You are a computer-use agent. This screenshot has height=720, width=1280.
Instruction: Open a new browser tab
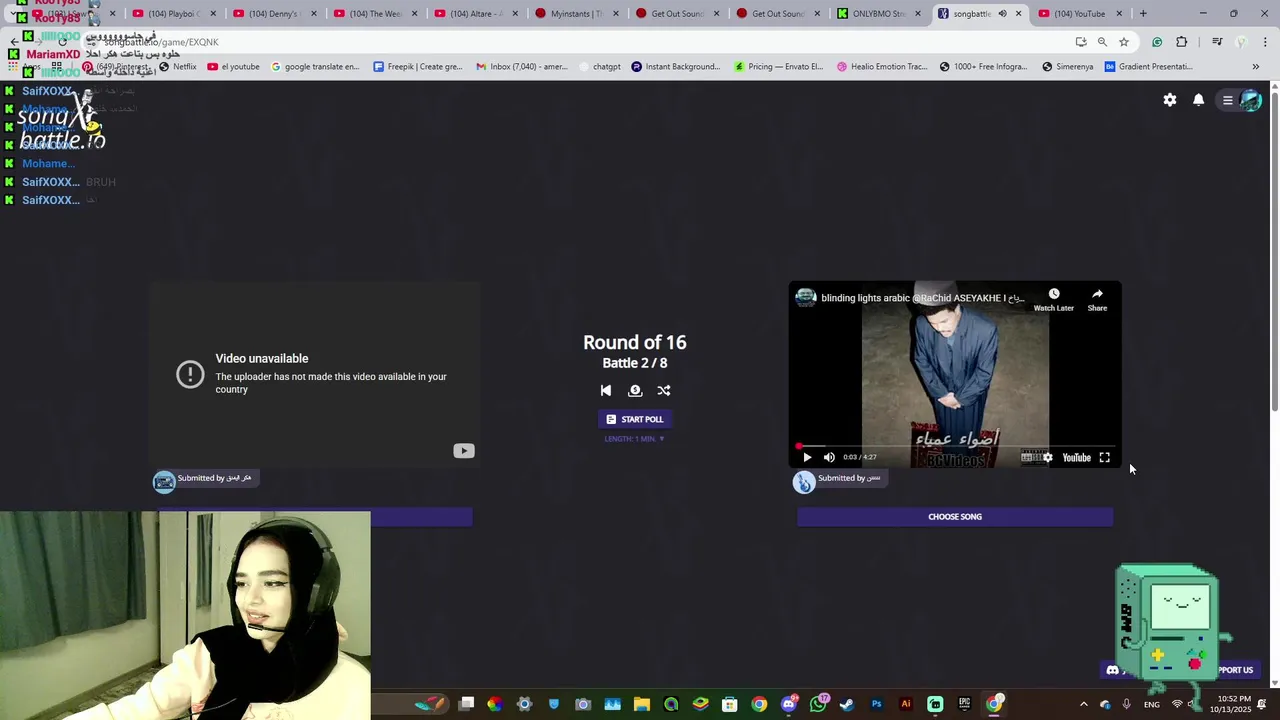[x=1143, y=14]
